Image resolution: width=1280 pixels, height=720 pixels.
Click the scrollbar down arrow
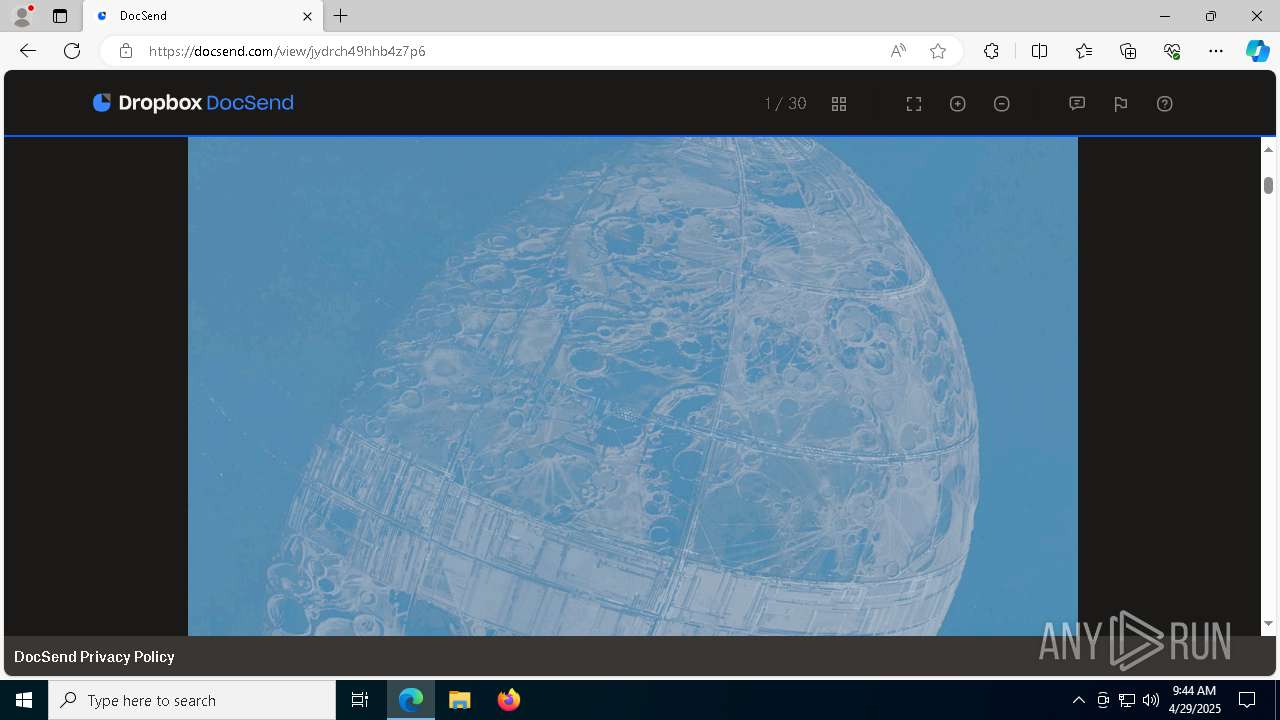(1268, 624)
